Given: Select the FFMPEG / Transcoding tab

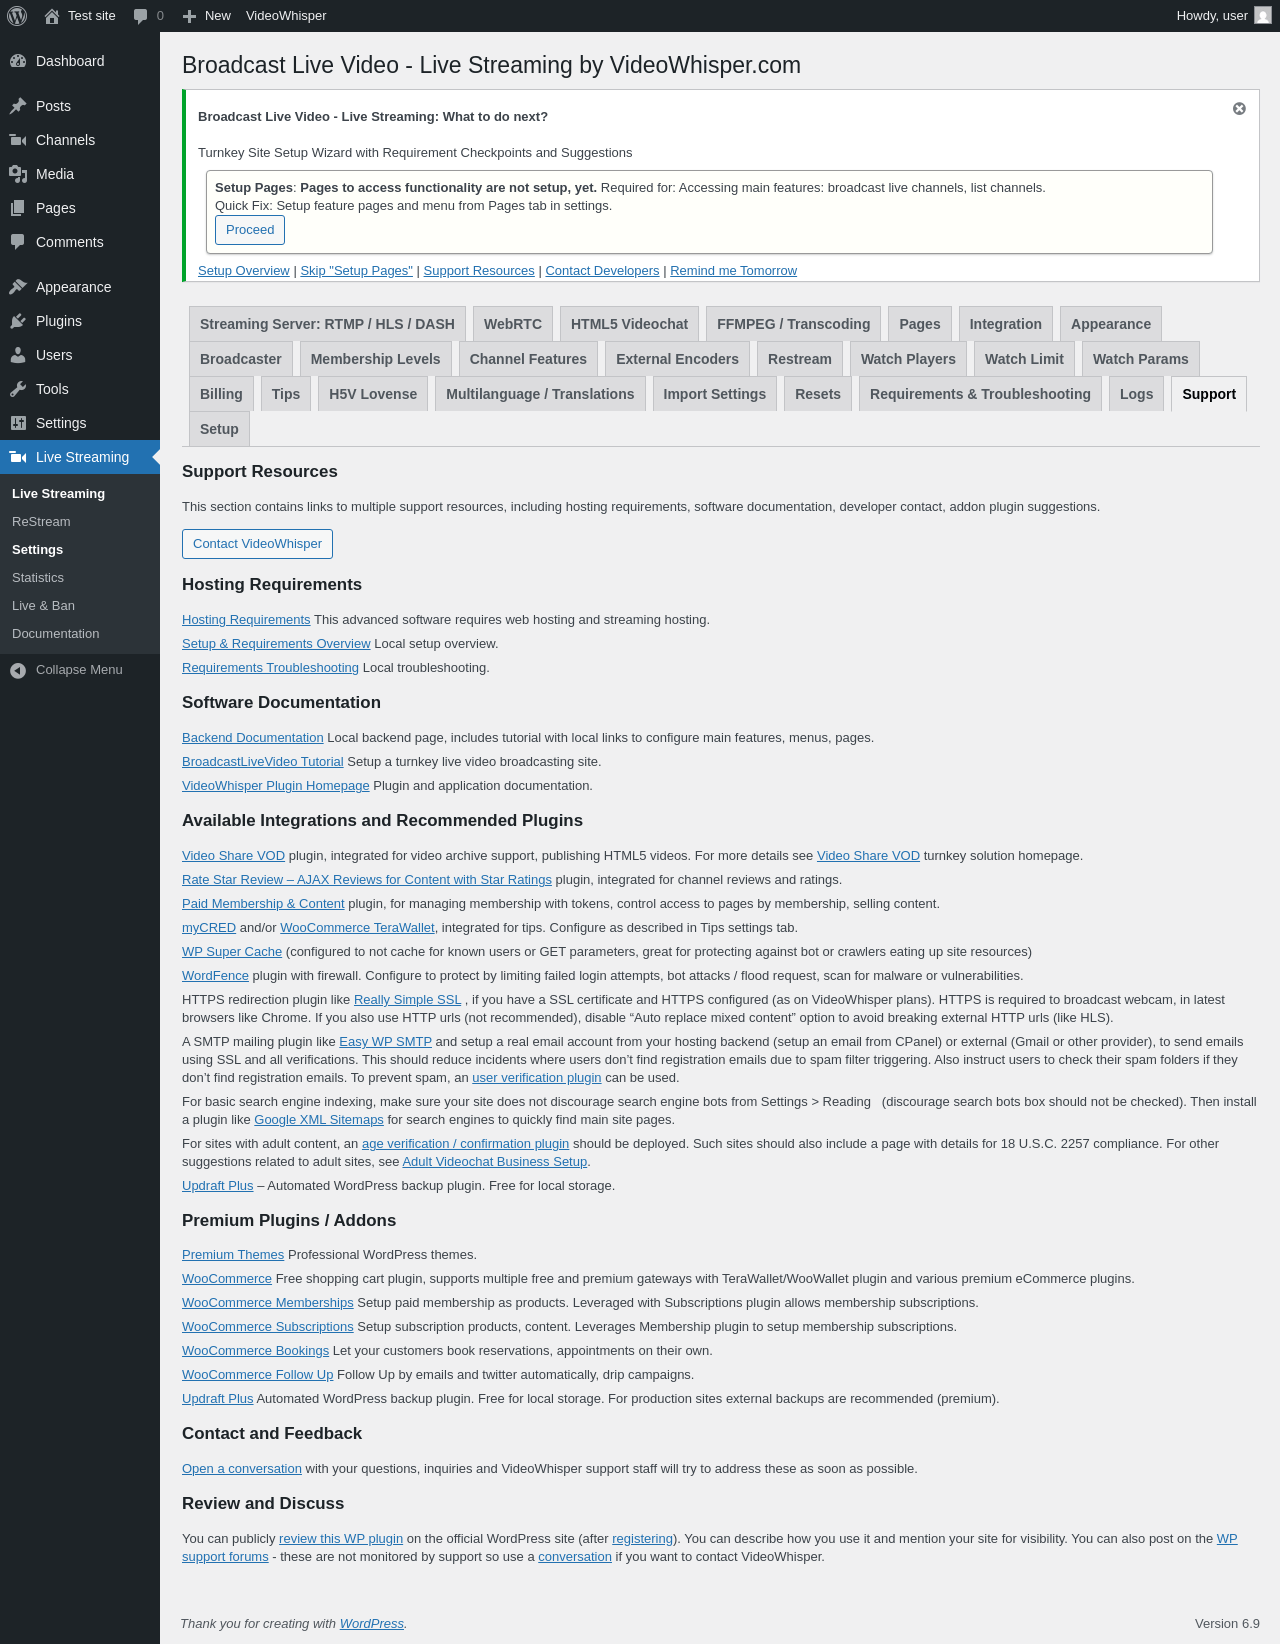Looking at the screenshot, I should 793,324.
